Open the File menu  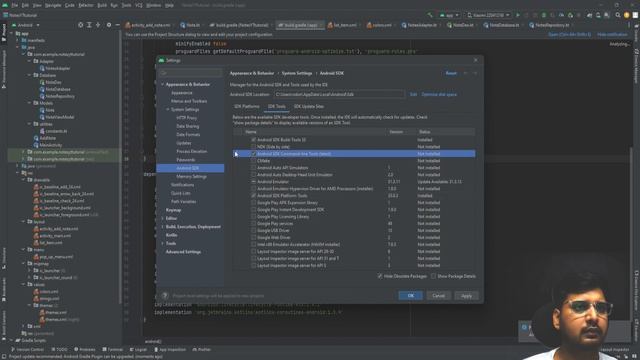[x=15, y=5]
